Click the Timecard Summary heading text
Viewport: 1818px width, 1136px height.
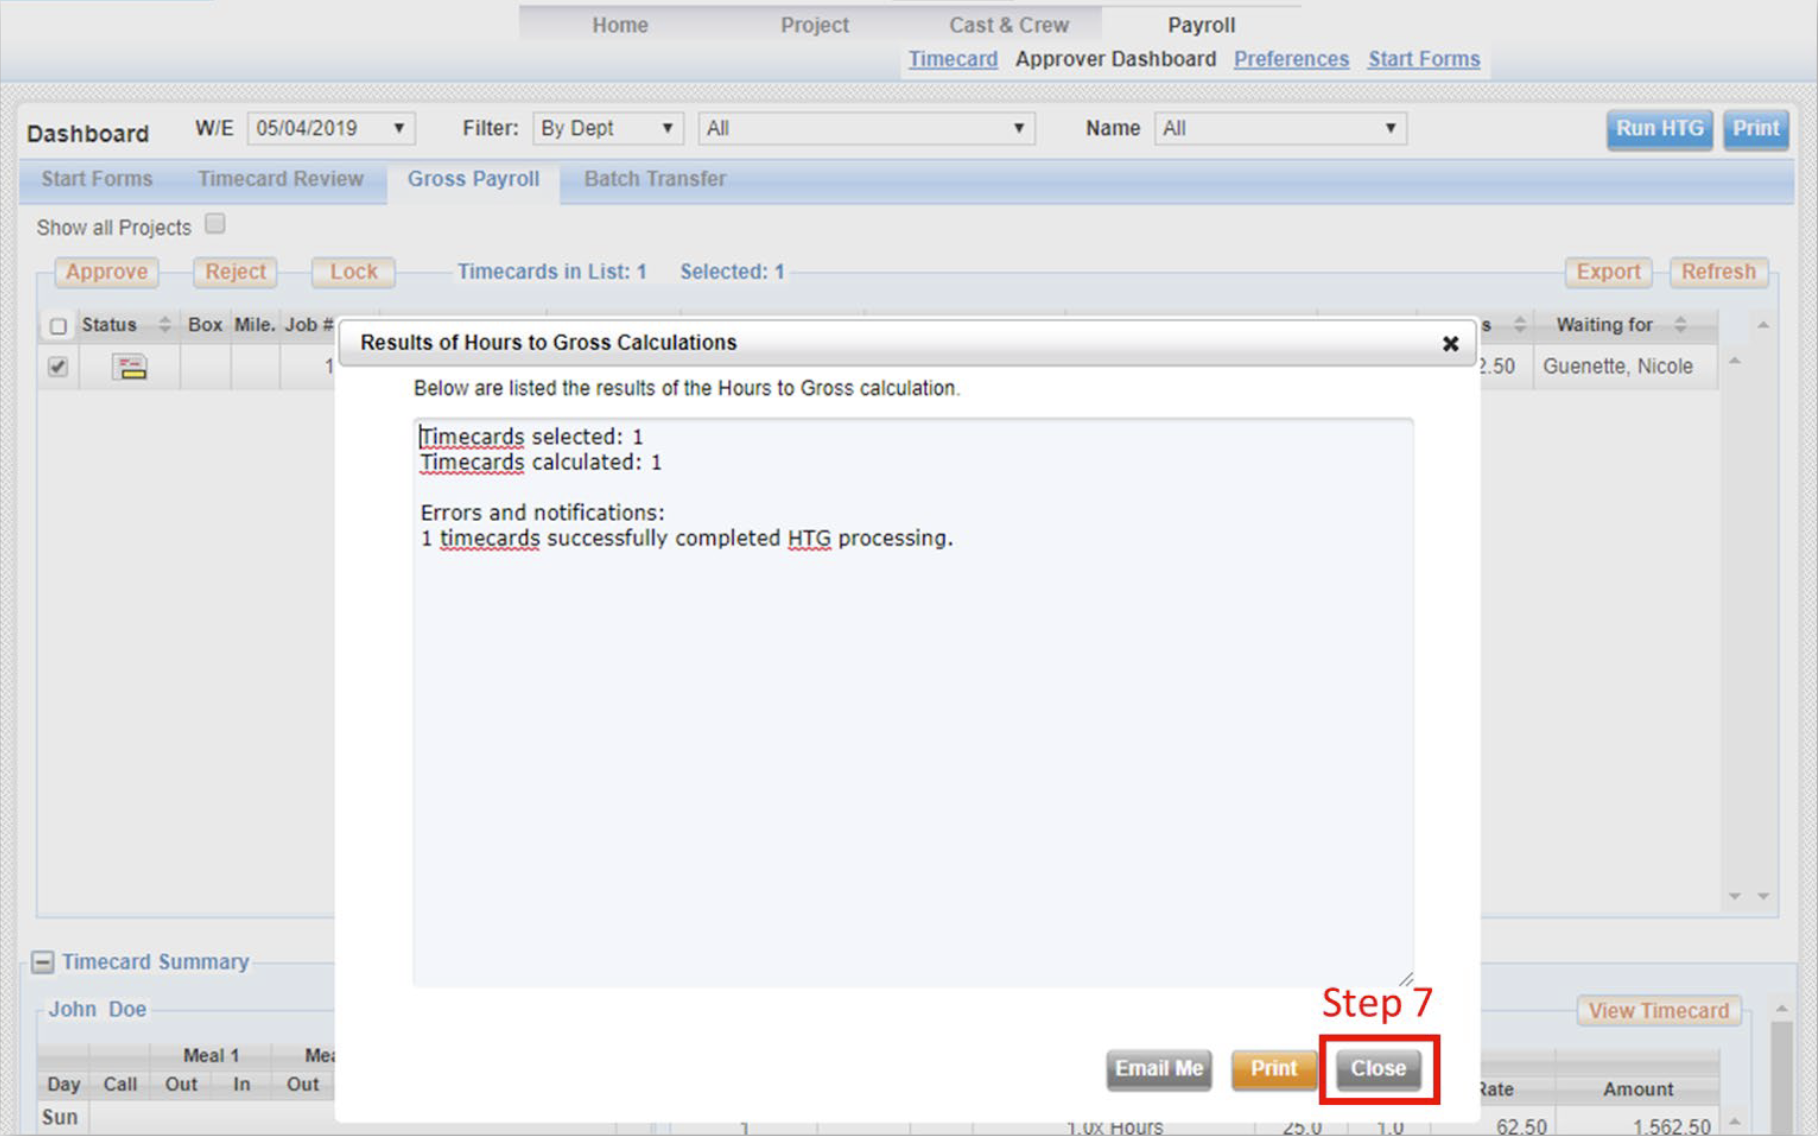click(155, 962)
